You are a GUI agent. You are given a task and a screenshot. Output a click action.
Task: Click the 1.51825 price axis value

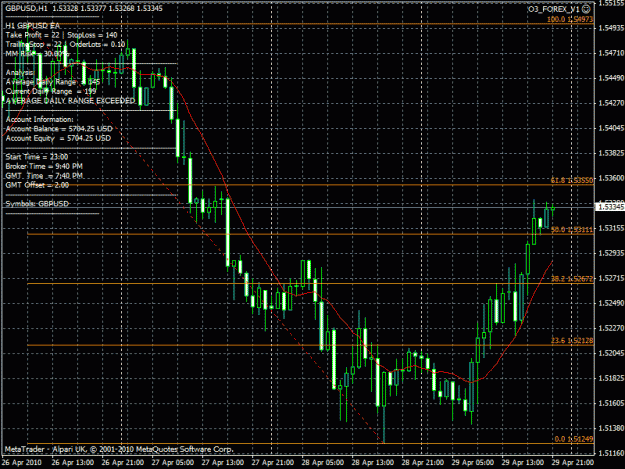tap(611, 378)
